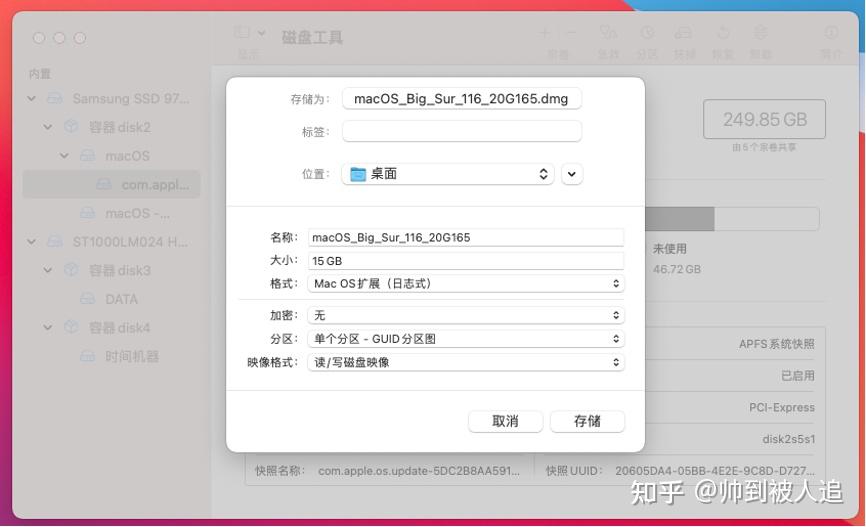The width and height of the screenshot is (866, 527).
Task: Open the View options chevron in toolbar
Action: (x=262, y=33)
